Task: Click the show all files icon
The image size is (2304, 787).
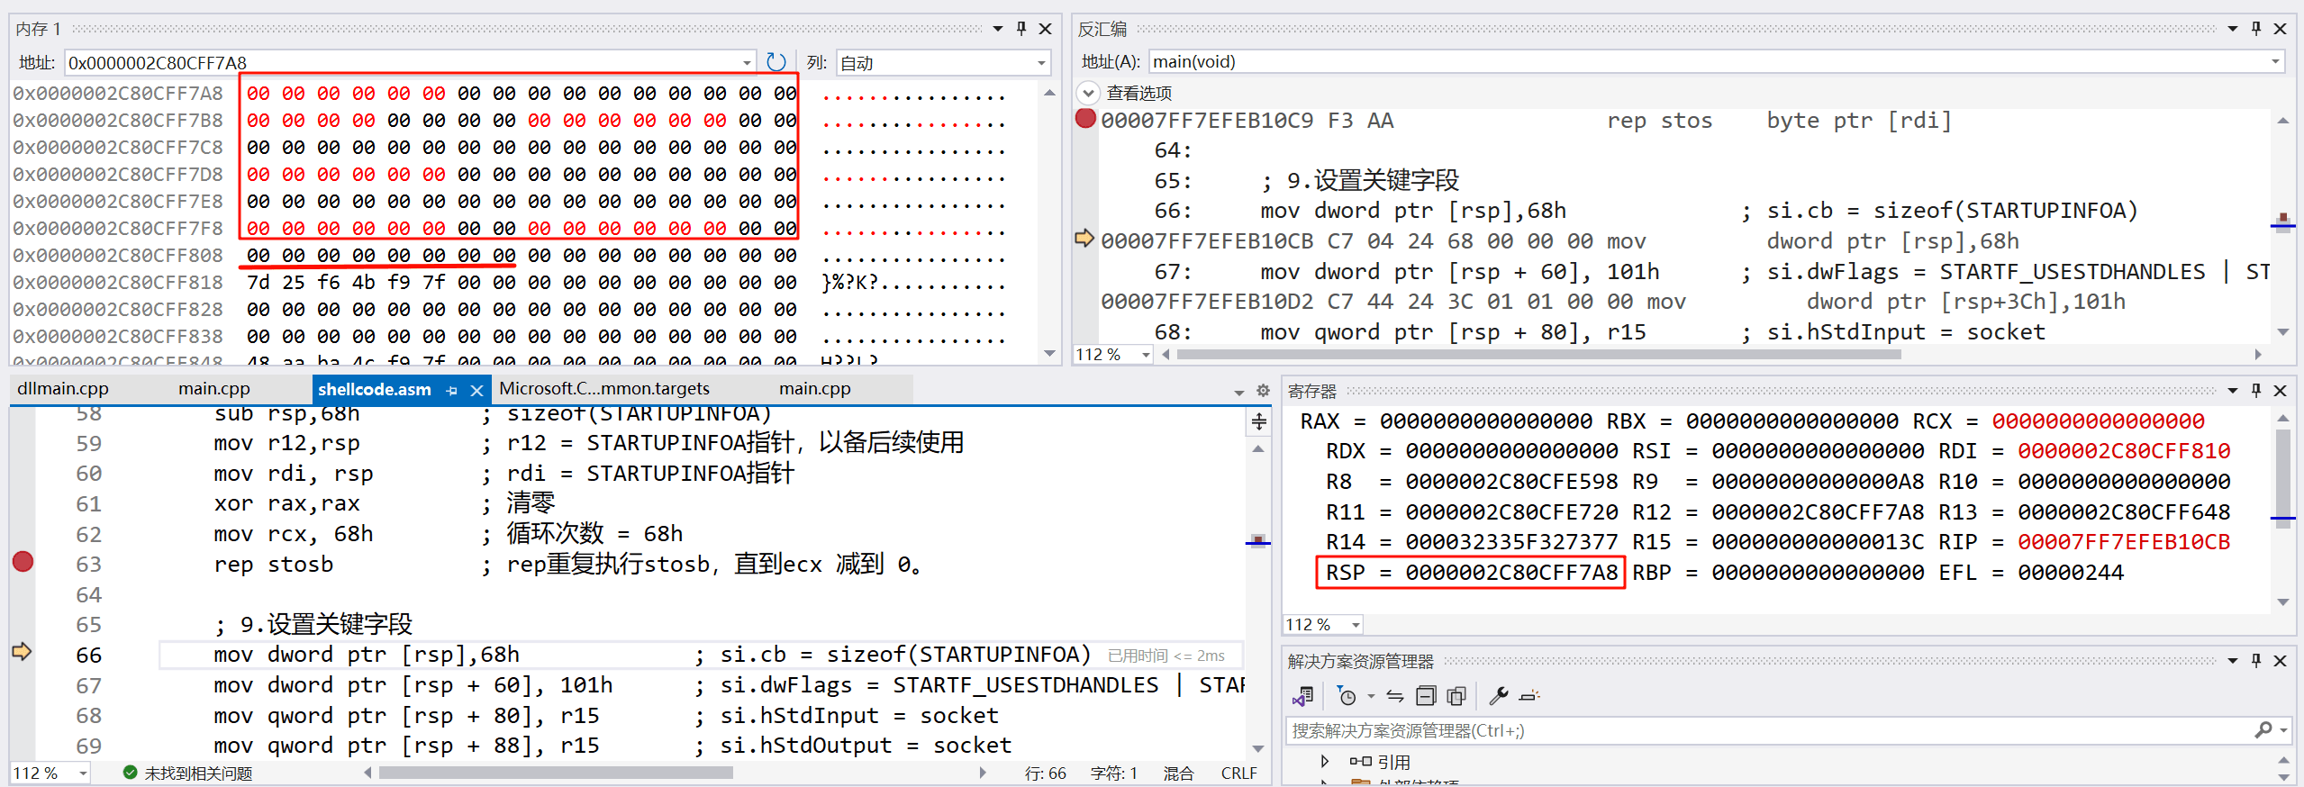Action: (x=1457, y=696)
